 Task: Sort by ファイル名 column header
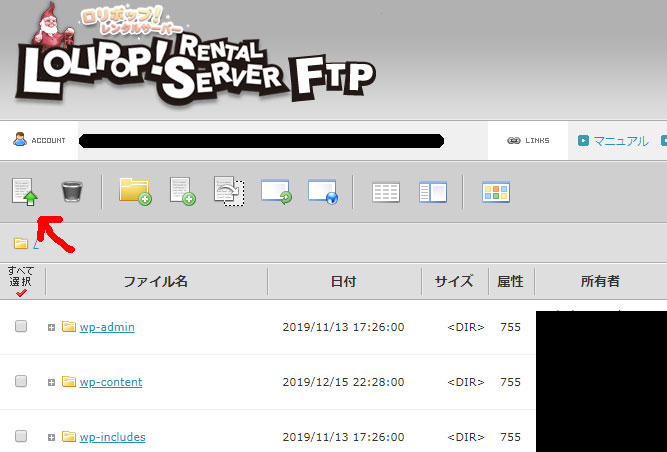[x=156, y=281]
